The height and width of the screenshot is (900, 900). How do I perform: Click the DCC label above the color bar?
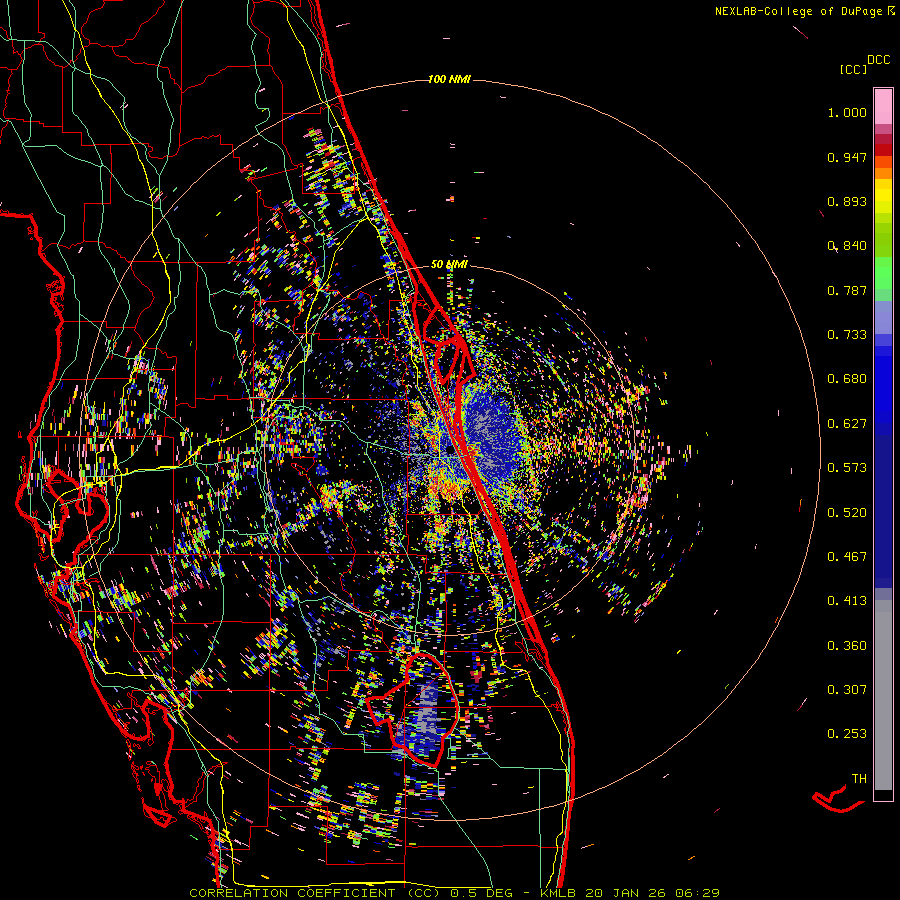[878, 60]
